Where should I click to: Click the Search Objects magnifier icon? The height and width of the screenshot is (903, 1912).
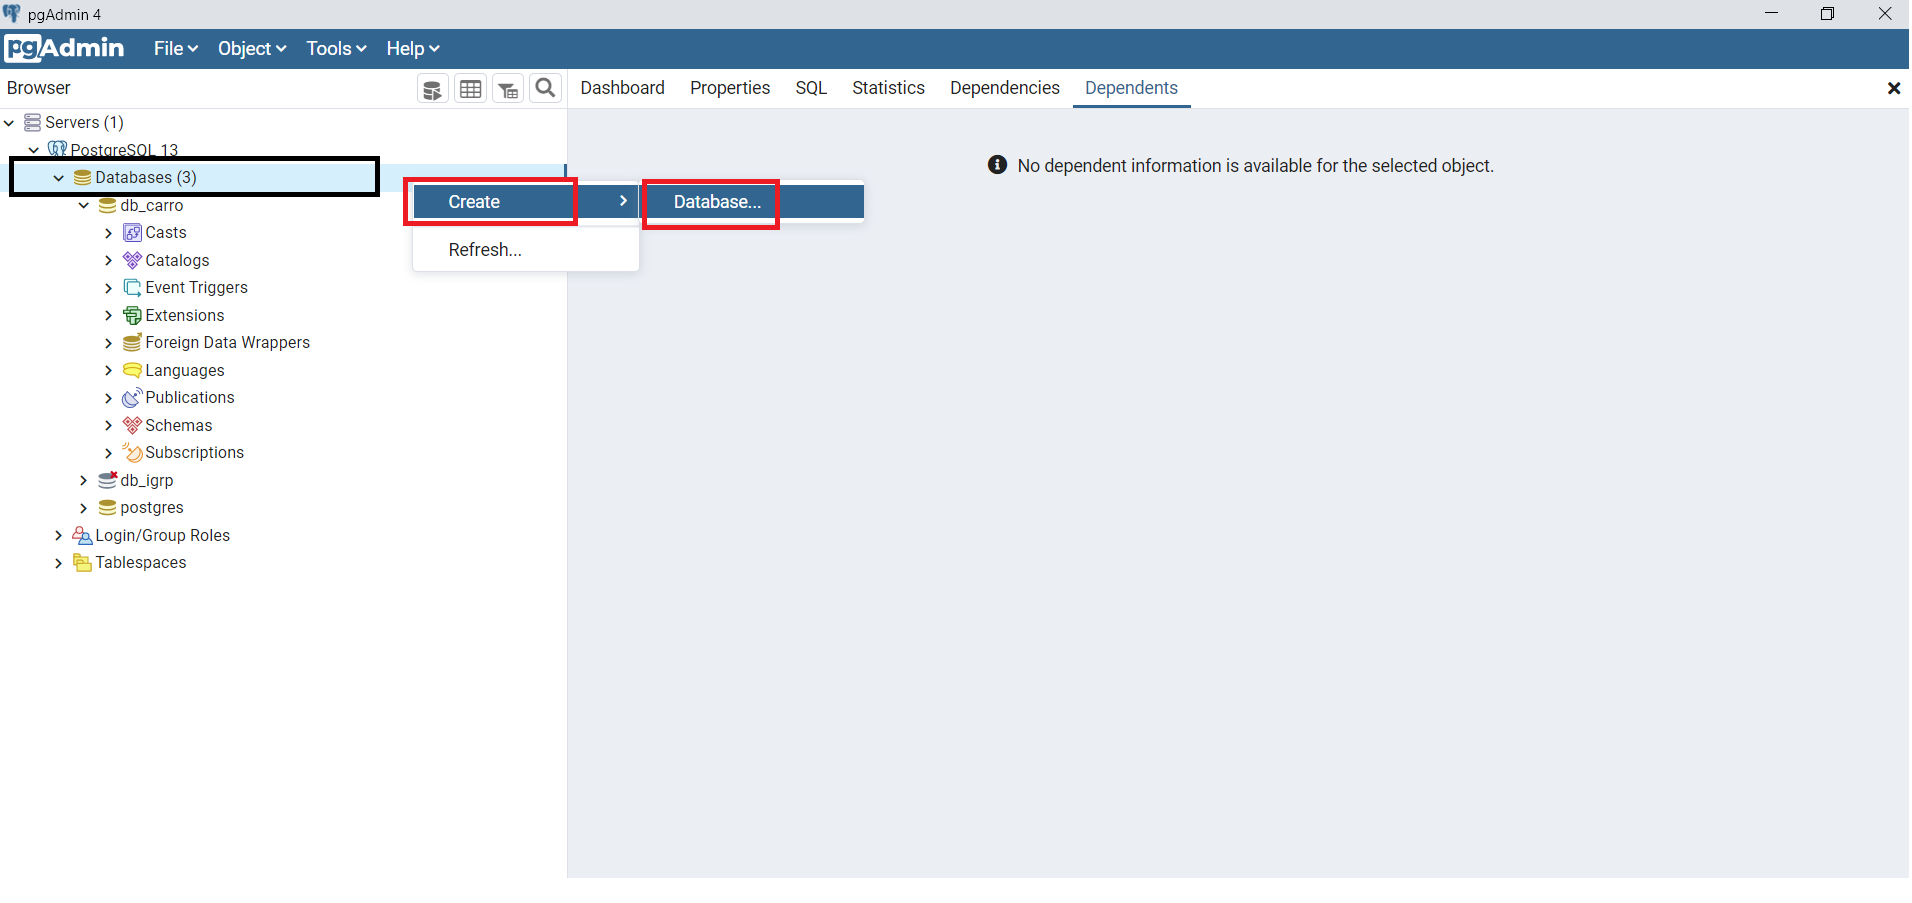coord(545,88)
